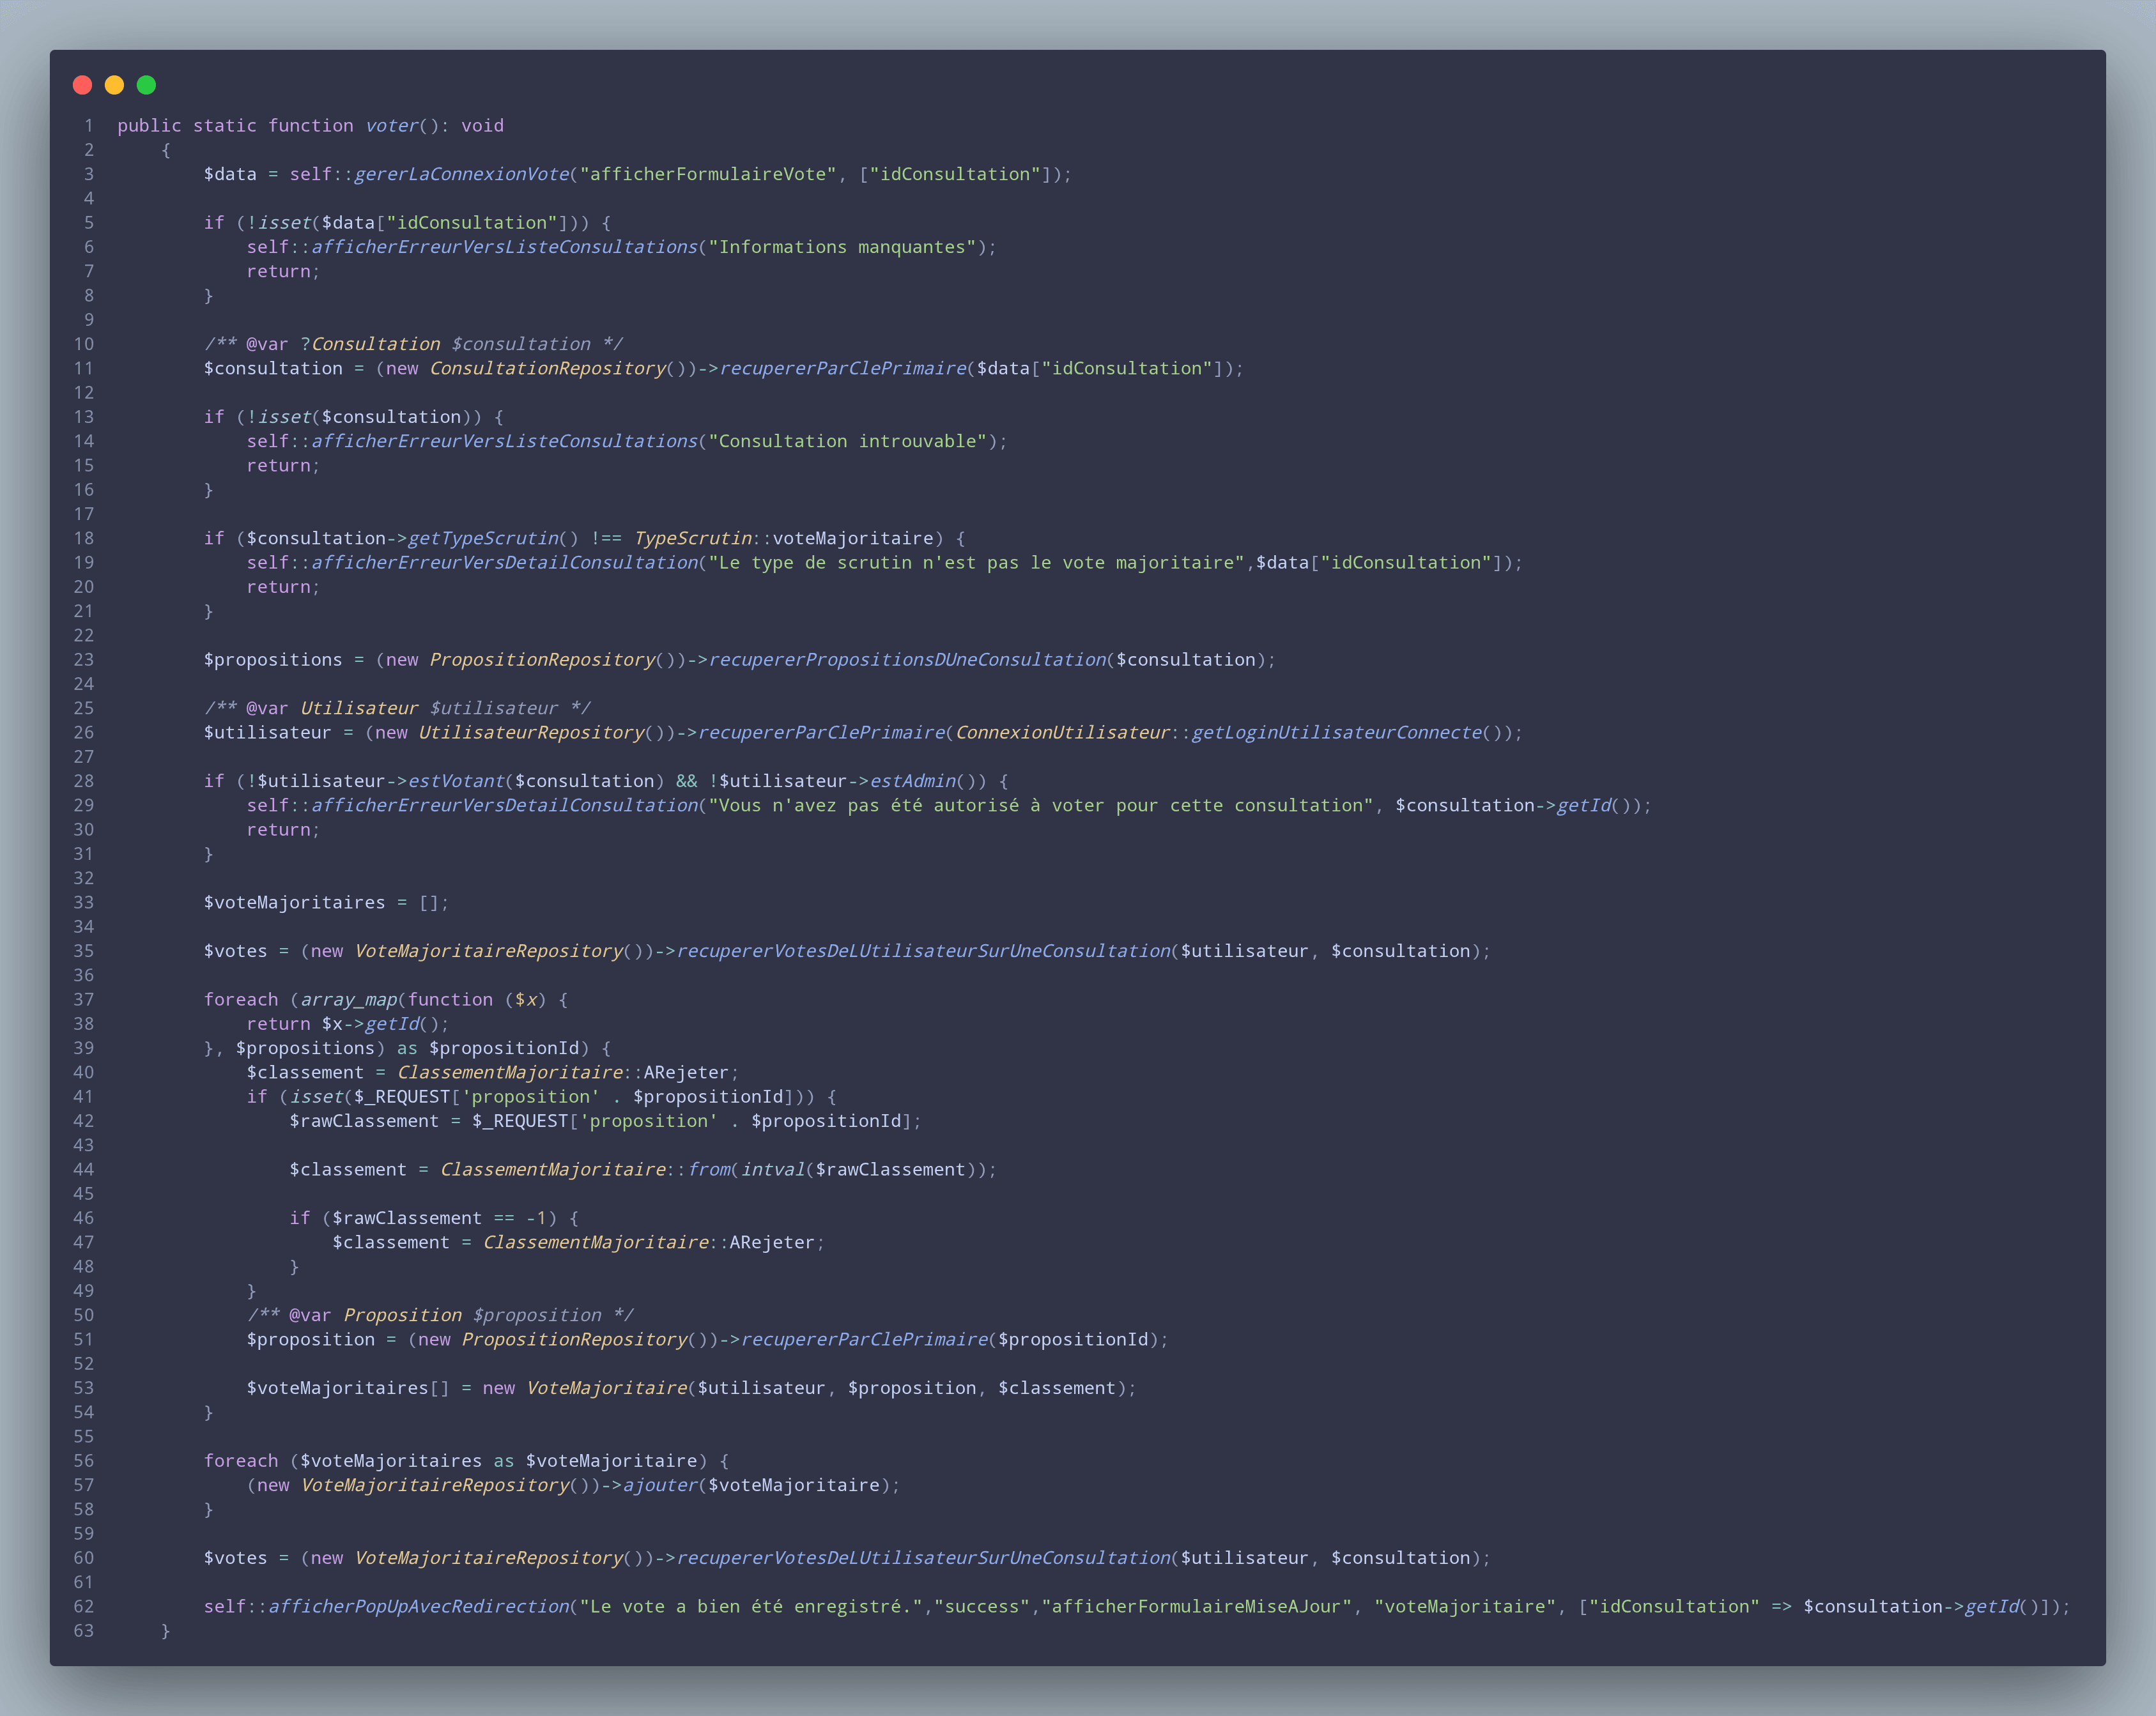The height and width of the screenshot is (1716, 2156).
Task: Click "$voteMajoritaires = []" on line 33
Action: (x=321, y=903)
